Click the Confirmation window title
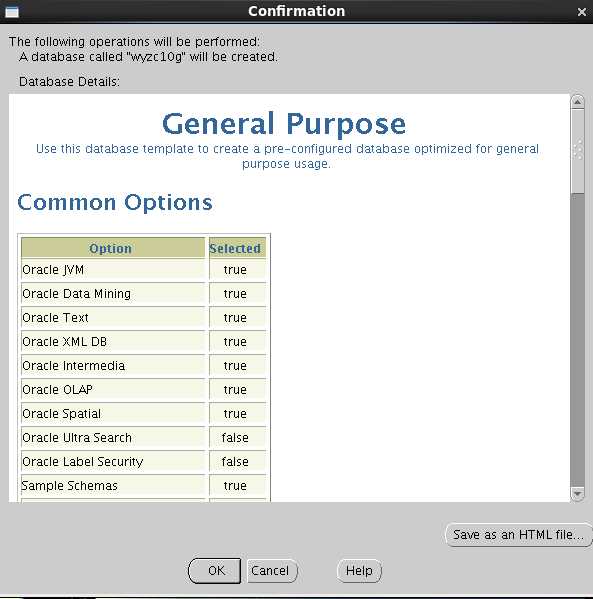 (x=296, y=11)
